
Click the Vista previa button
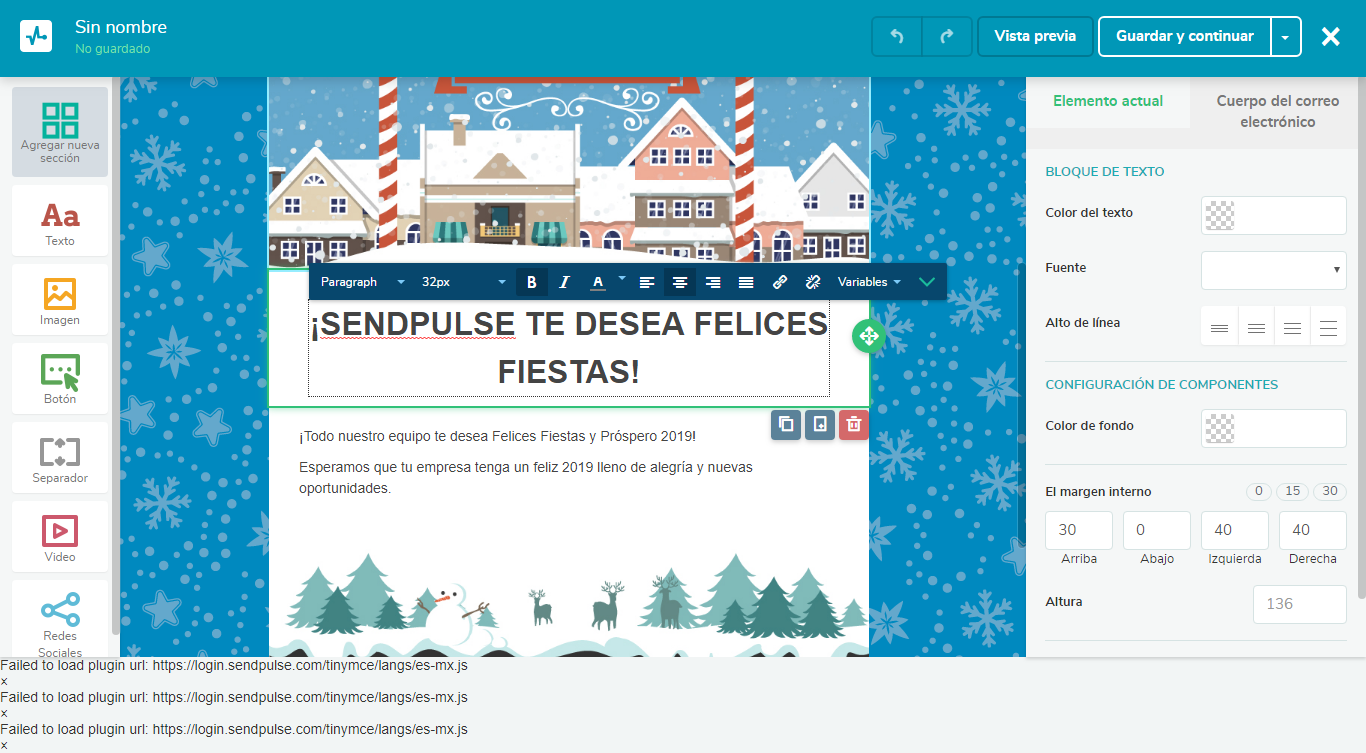1035,36
